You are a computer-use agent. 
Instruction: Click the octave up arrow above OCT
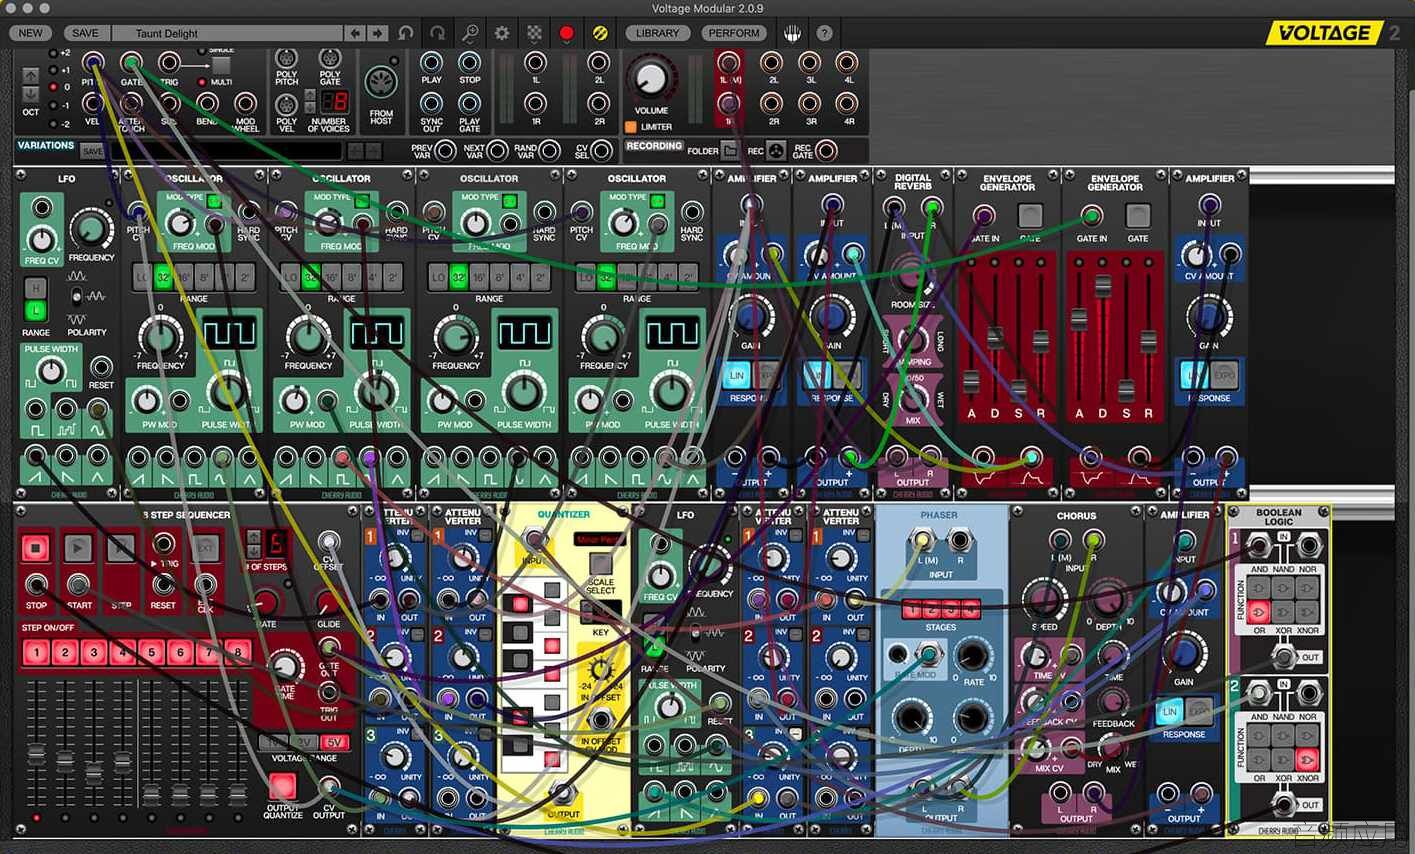point(30,75)
